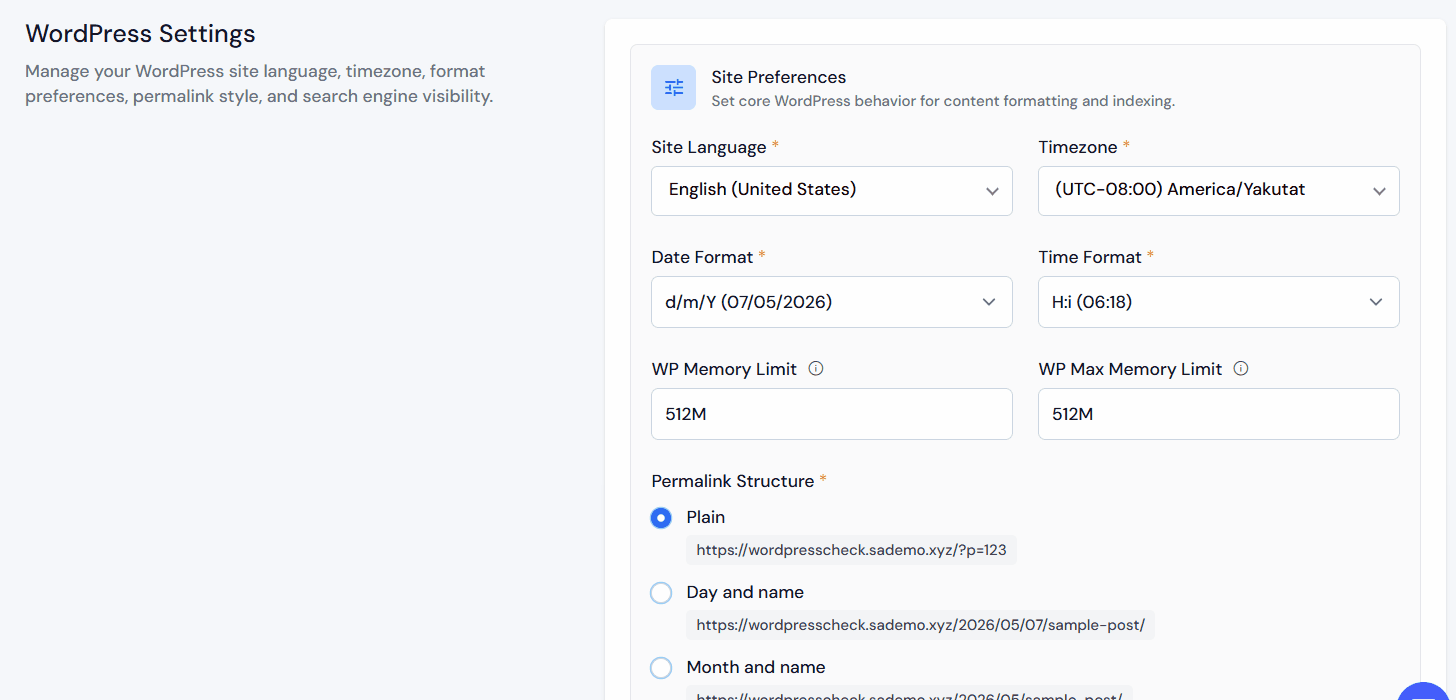
Task: Click the WP Max Memory Limit input field
Action: pos(1219,414)
